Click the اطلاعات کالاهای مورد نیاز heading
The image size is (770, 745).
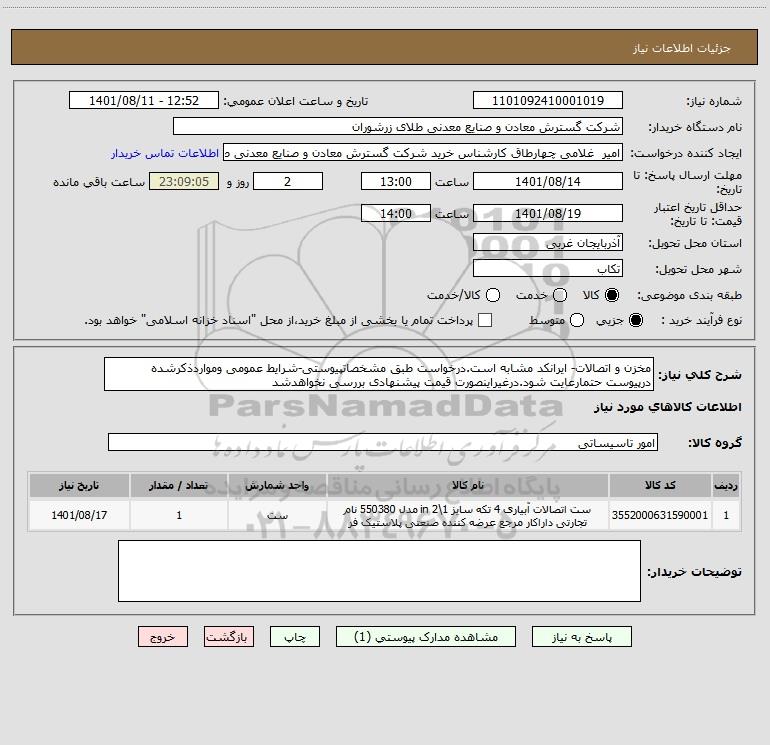(x=667, y=407)
